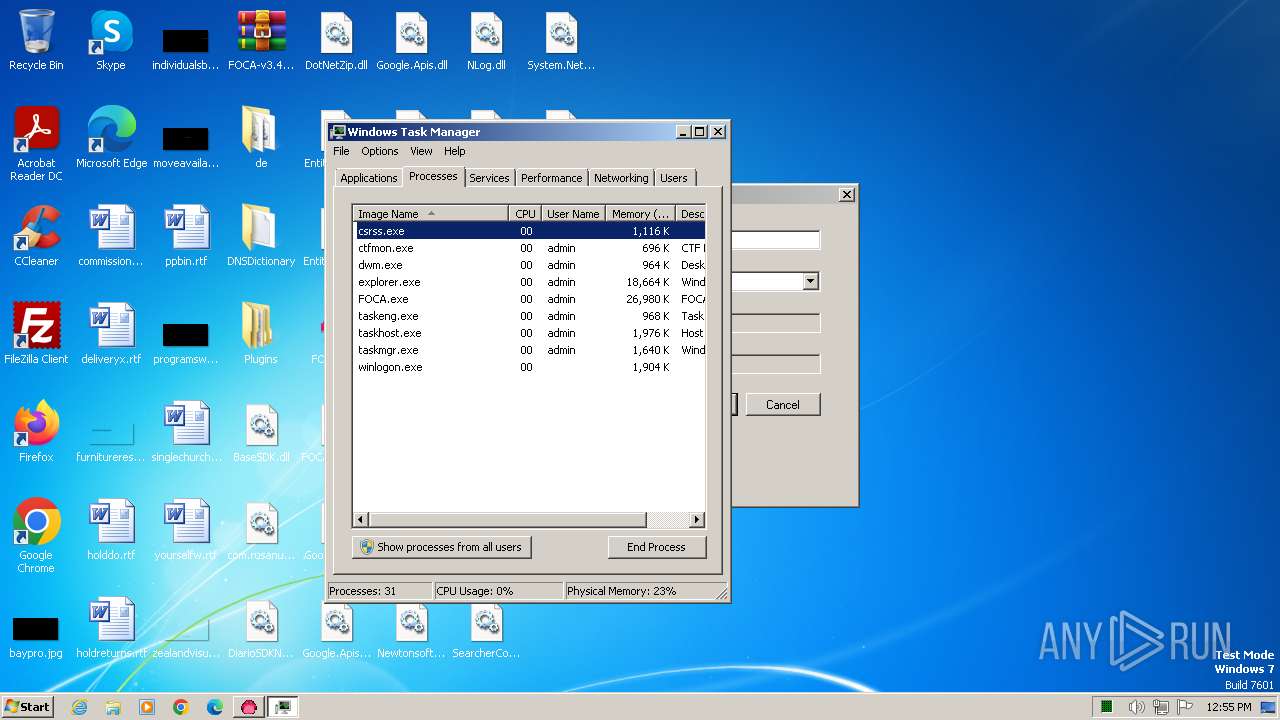Open the volume control in system tray
Viewport: 1280px width, 720px height.
[1137, 707]
